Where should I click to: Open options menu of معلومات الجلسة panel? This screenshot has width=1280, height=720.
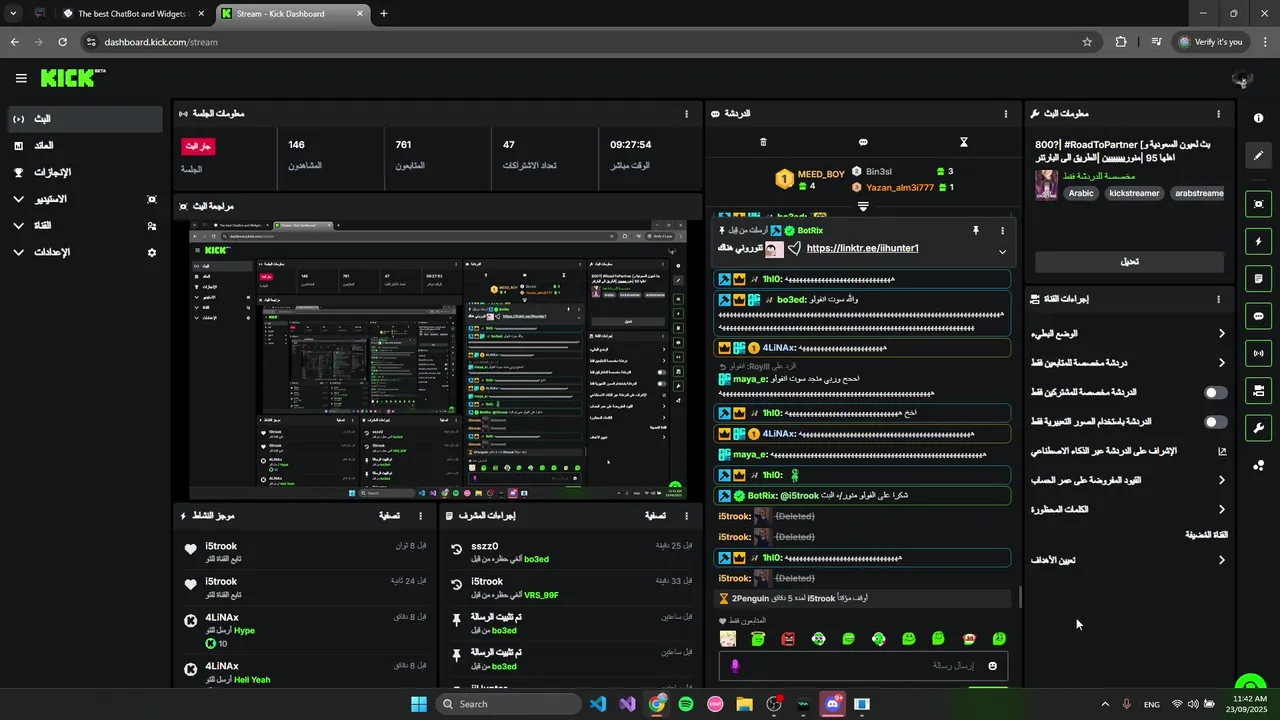coord(686,114)
